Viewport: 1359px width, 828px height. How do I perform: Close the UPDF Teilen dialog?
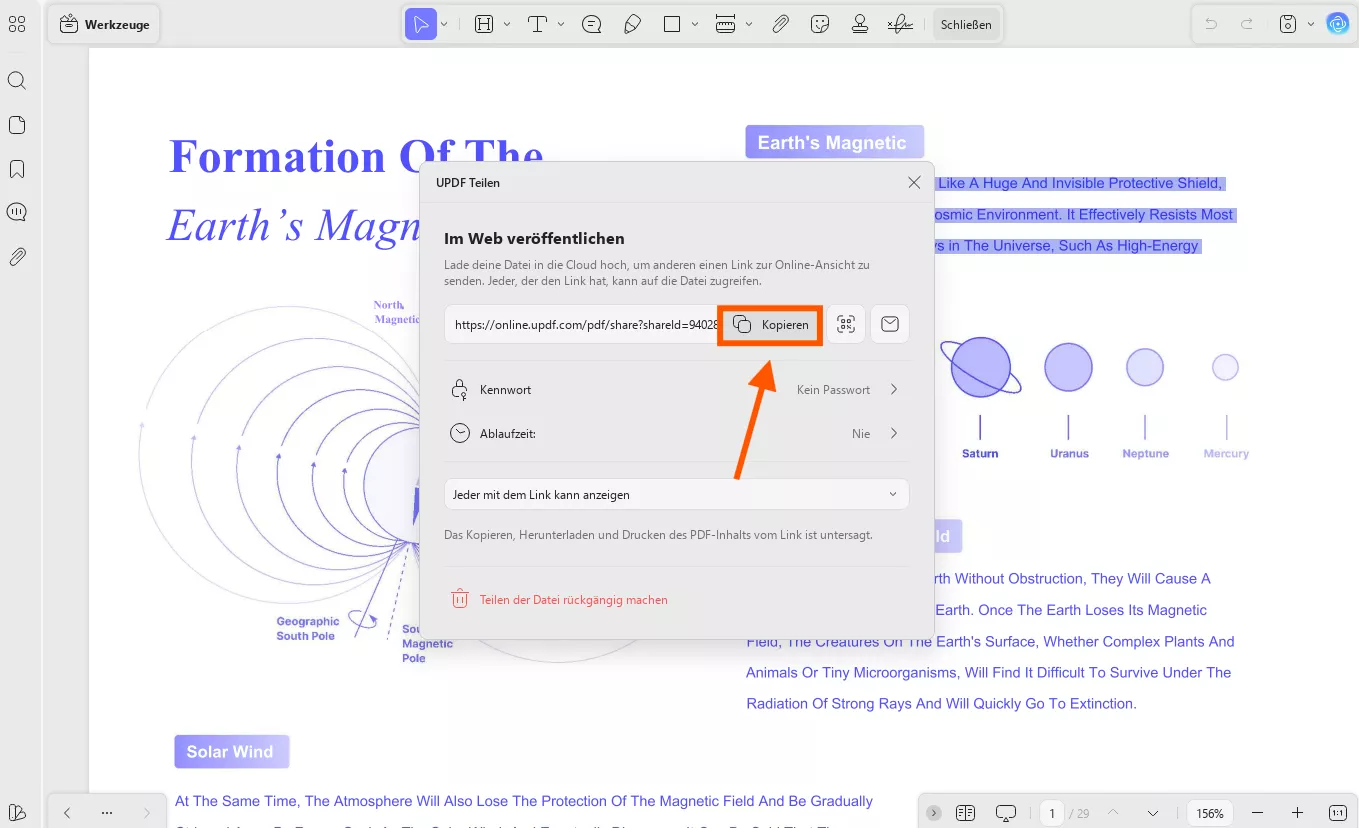pos(914,182)
